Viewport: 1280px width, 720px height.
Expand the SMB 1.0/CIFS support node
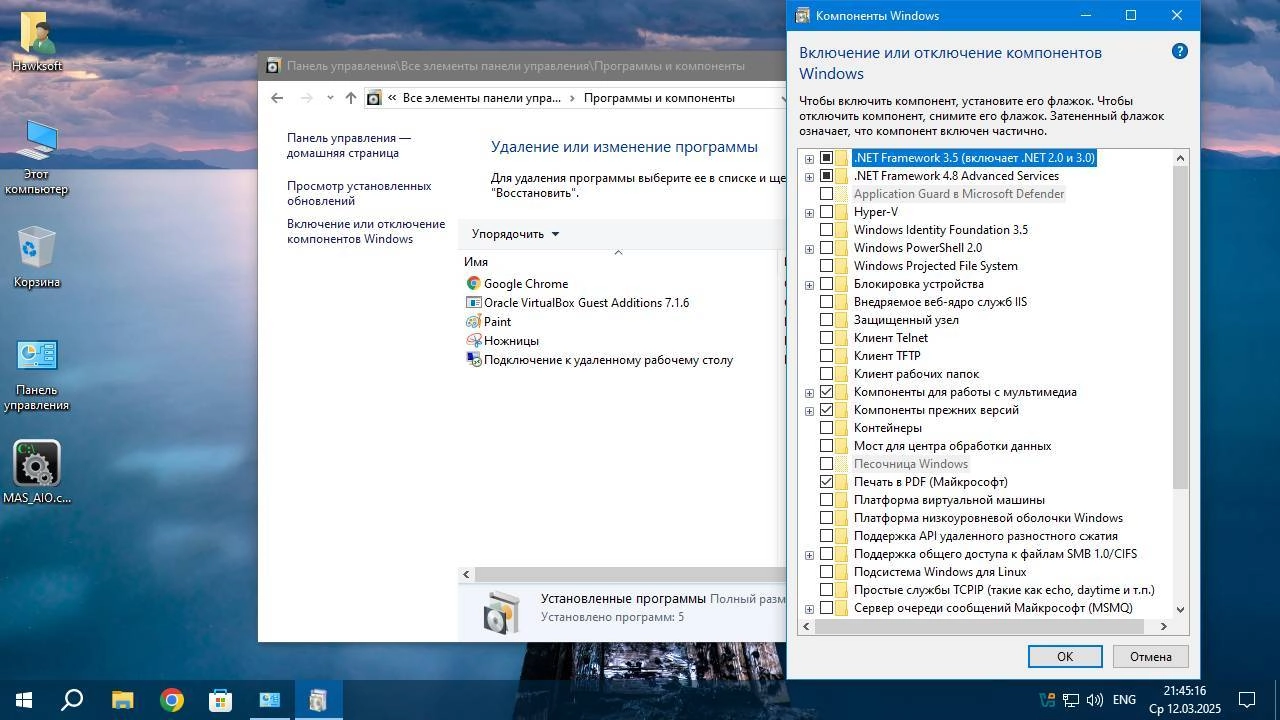809,555
